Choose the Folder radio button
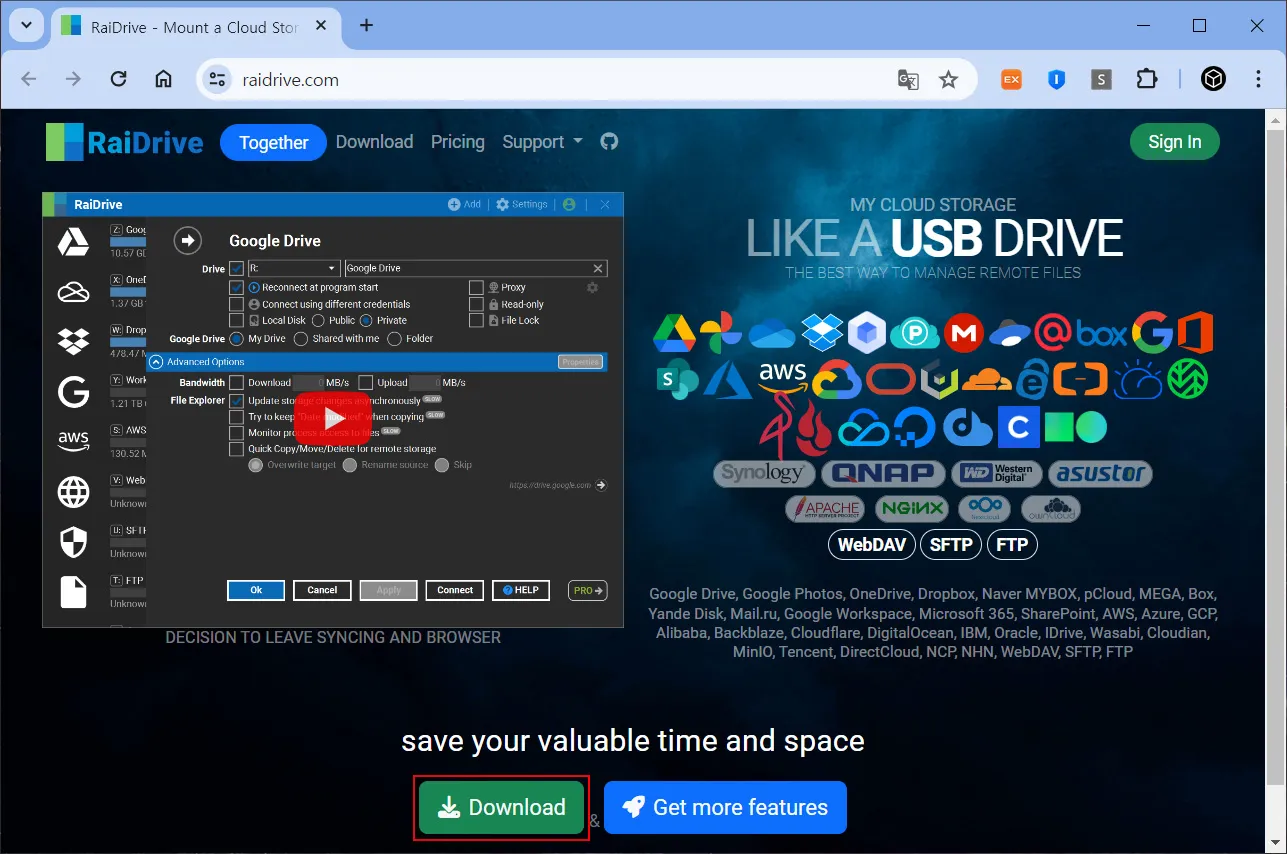Viewport: 1287px width, 854px height. (x=394, y=339)
